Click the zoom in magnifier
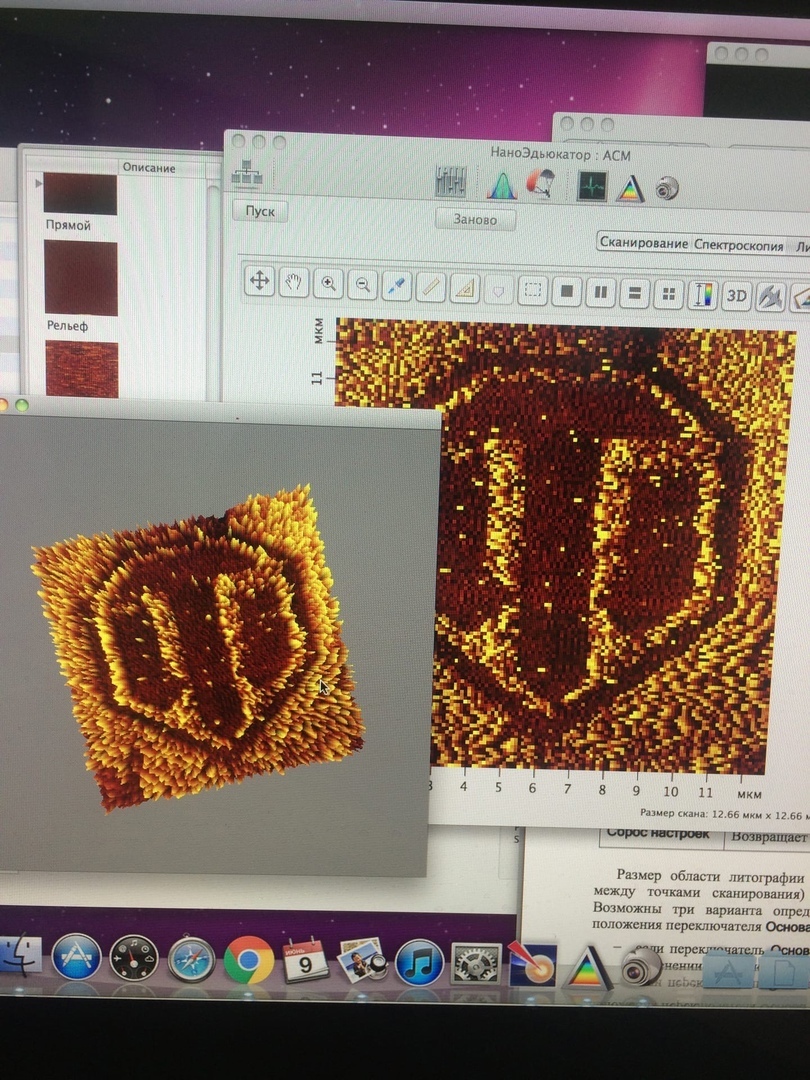Screen dimensions: 810x1080 tap(328, 284)
